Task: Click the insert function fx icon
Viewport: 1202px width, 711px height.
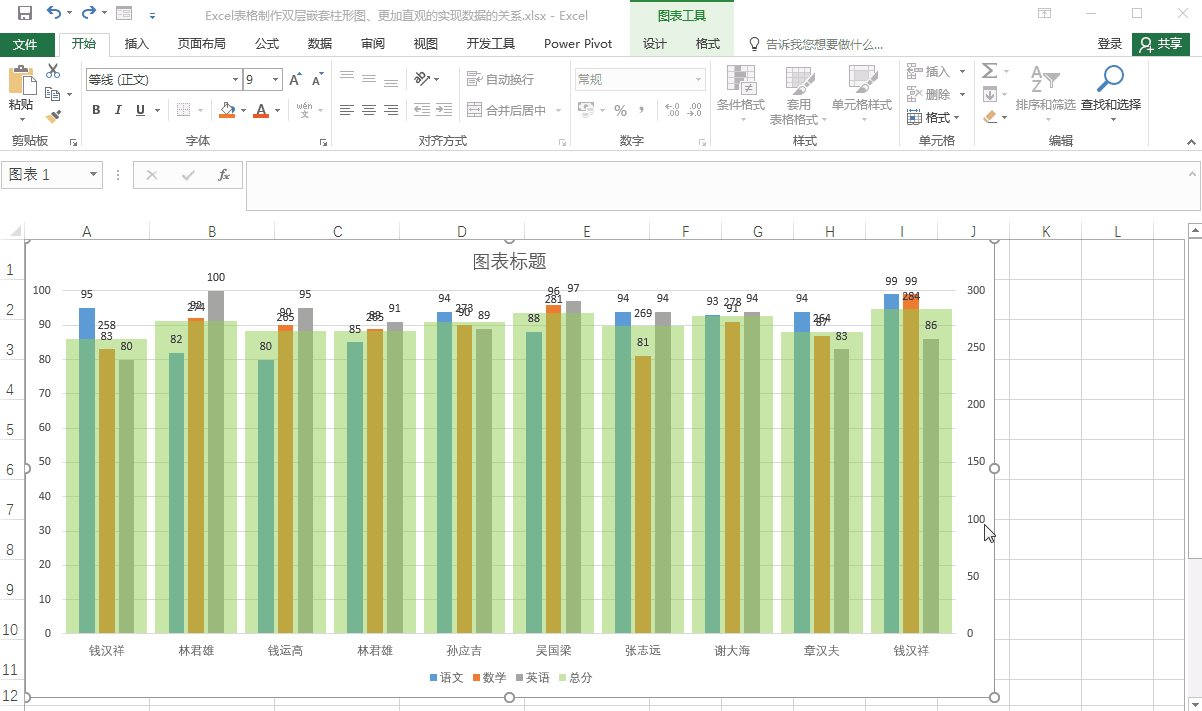Action: (224, 175)
